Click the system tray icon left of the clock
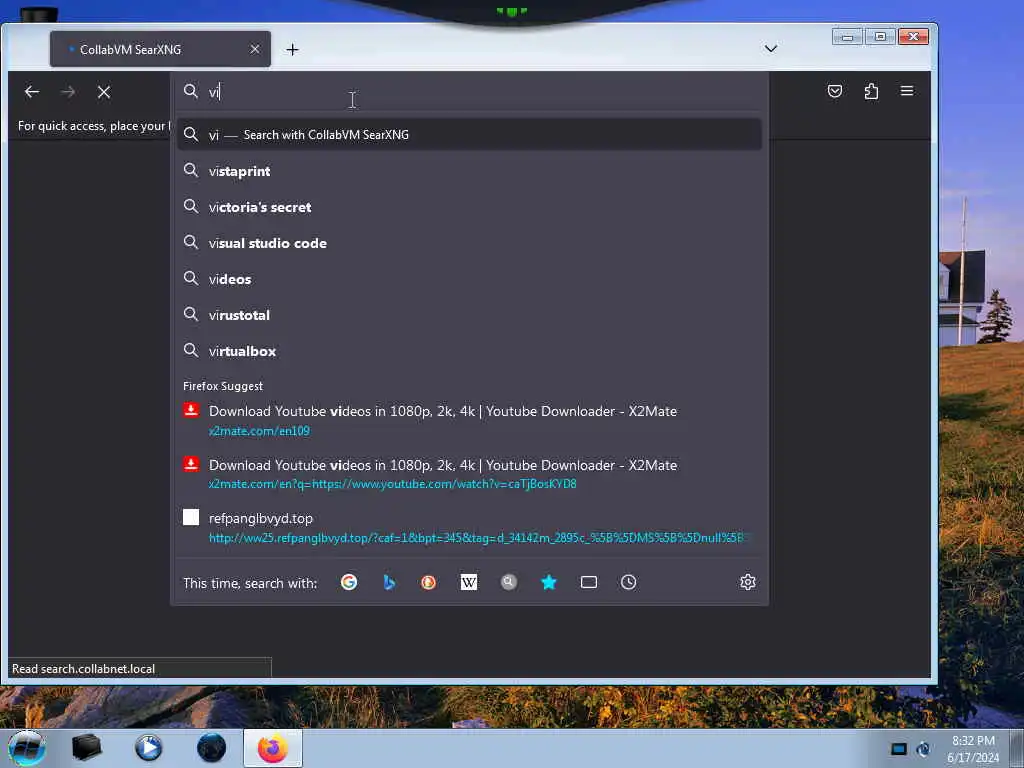 (x=923, y=749)
